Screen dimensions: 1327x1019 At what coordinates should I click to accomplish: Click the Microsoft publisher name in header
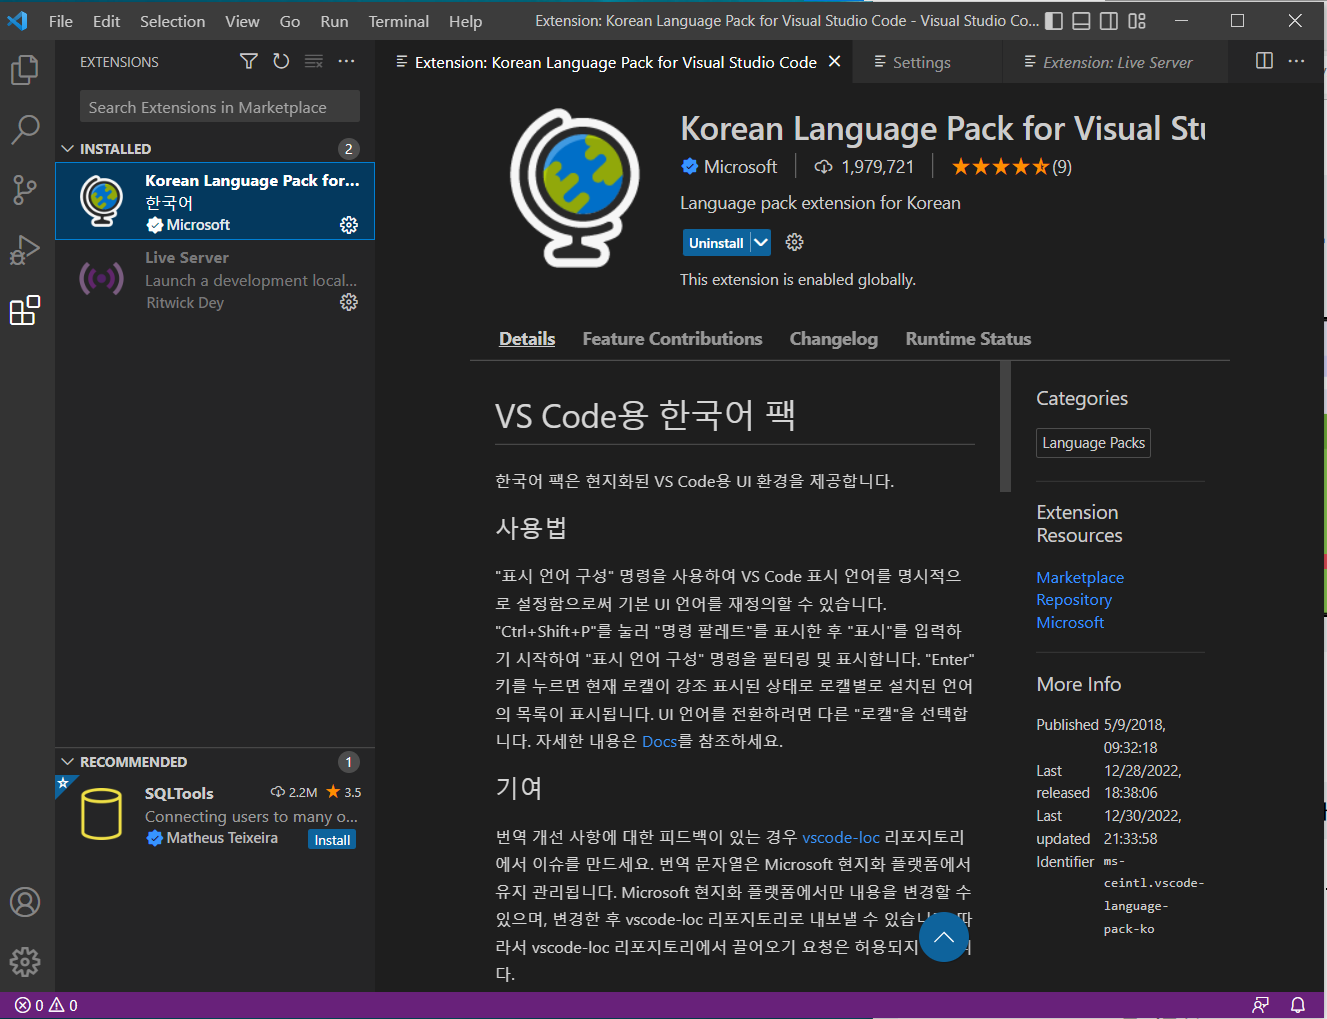click(x=740, y=167)
